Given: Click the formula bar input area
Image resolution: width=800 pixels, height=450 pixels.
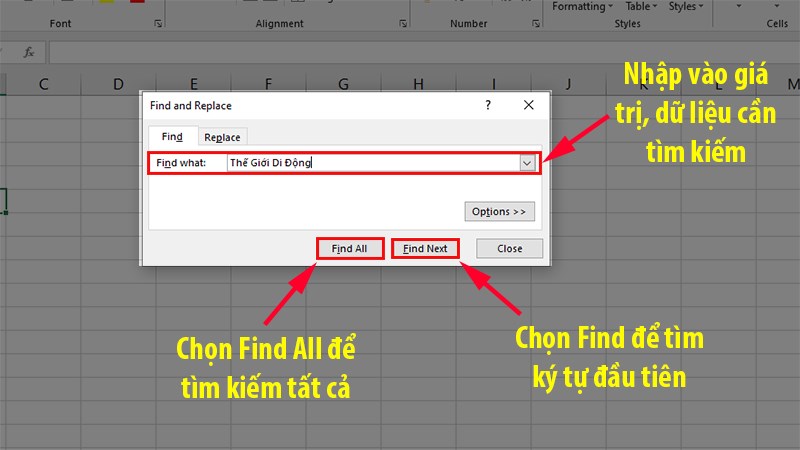Looking at the screenshot, I should pos(400,51).
